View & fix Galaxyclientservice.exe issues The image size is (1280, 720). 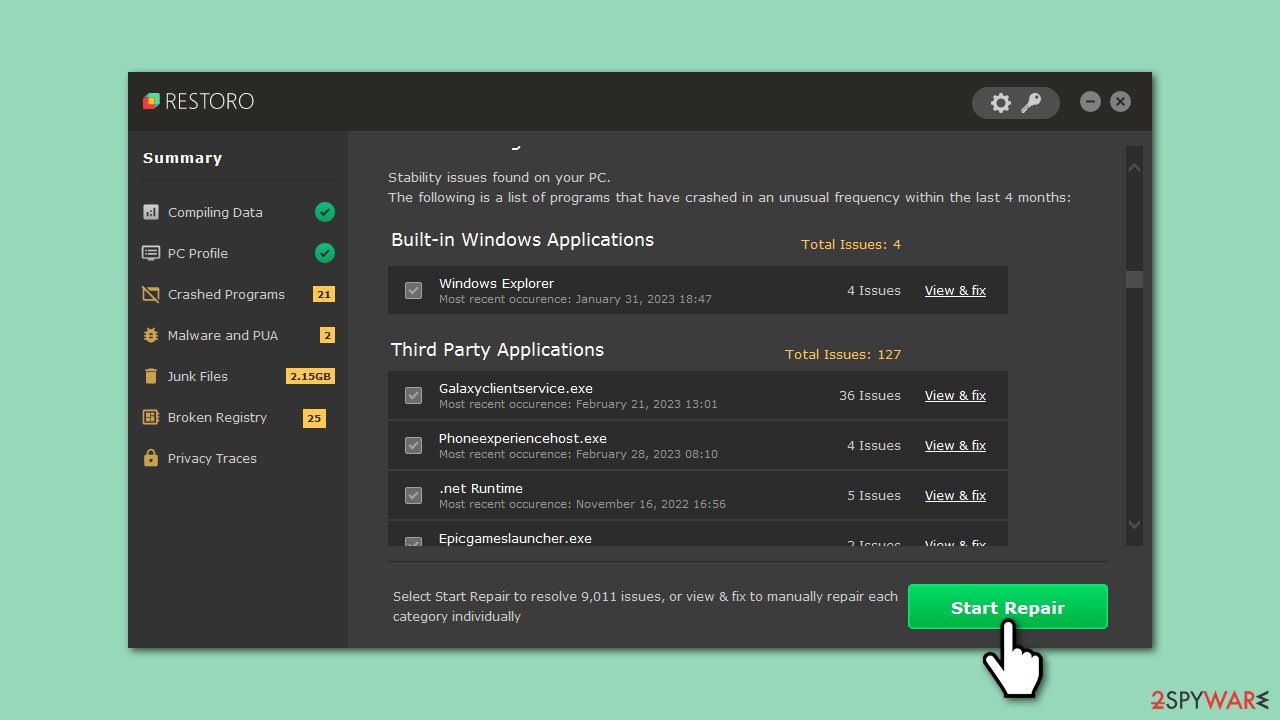pos(955,395)
